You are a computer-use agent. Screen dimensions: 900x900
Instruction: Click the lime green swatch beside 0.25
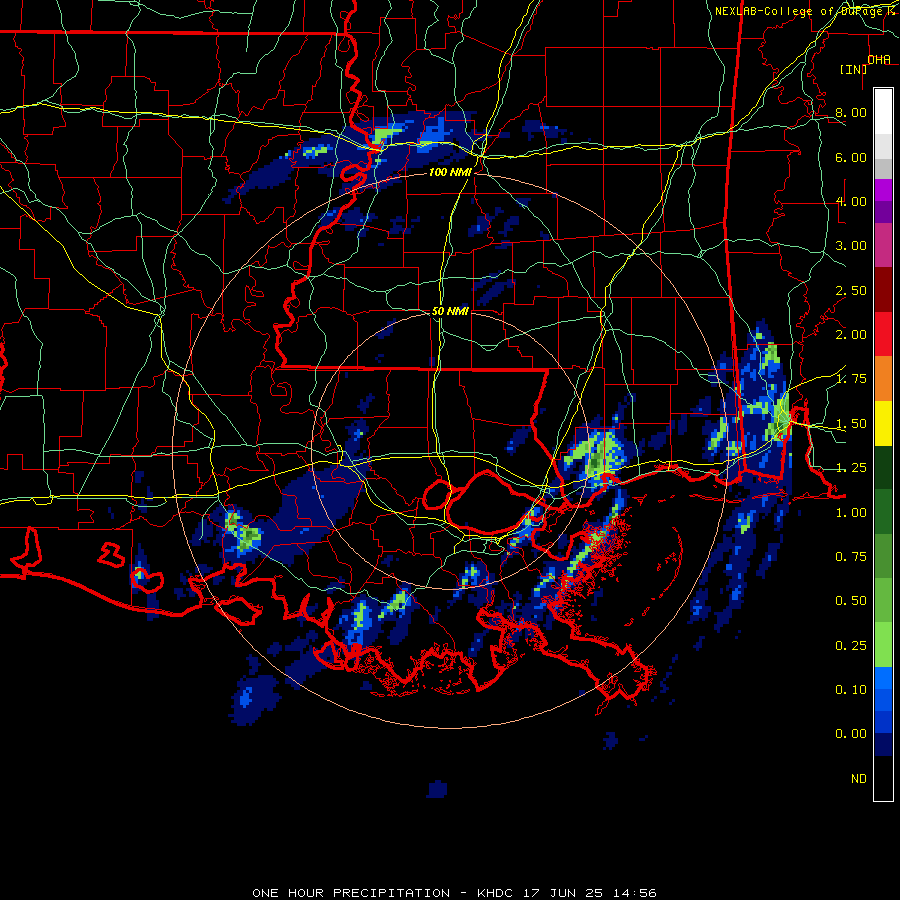pyautogui.click(x=883, y=645)
